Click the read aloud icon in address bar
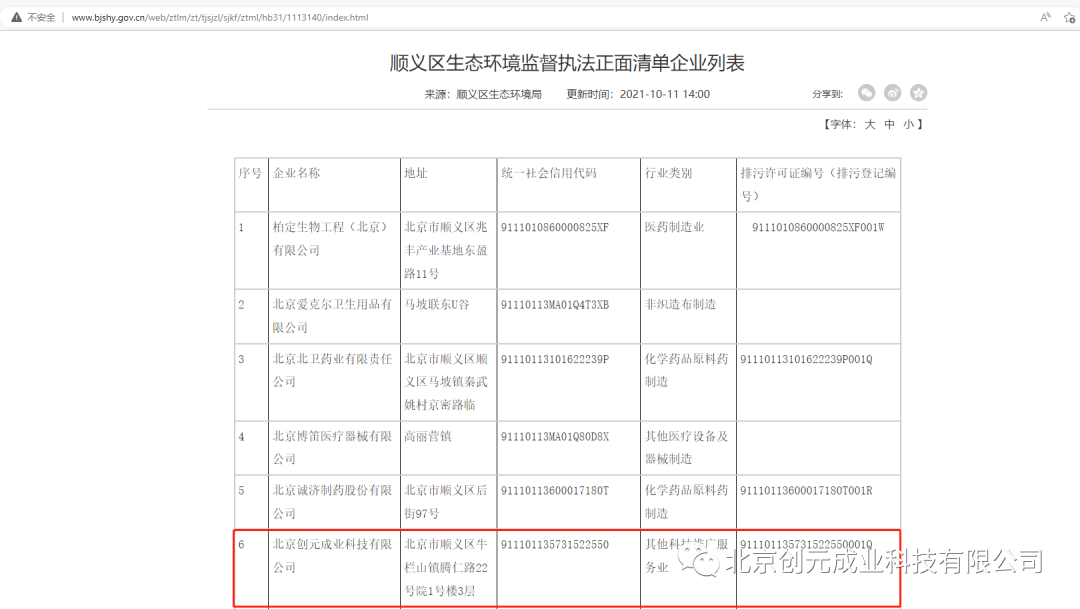 click(x=1045, y=17)
